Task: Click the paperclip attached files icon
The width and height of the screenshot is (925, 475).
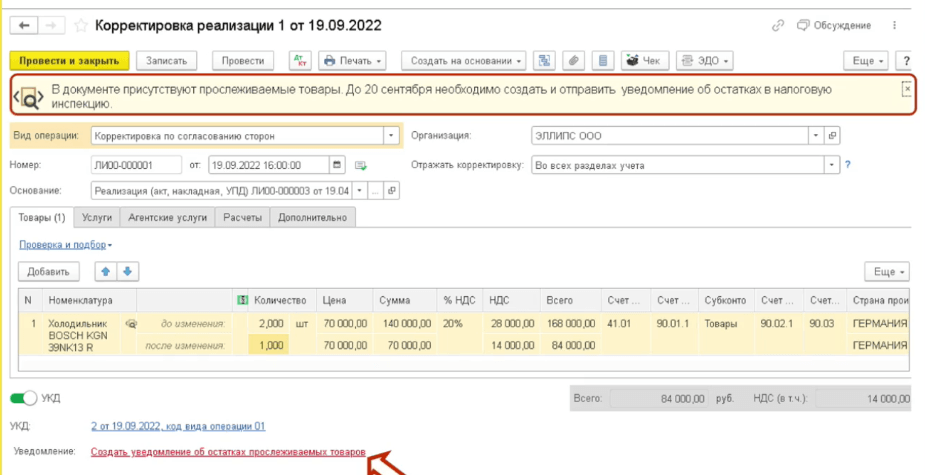Action: (574, 61)
